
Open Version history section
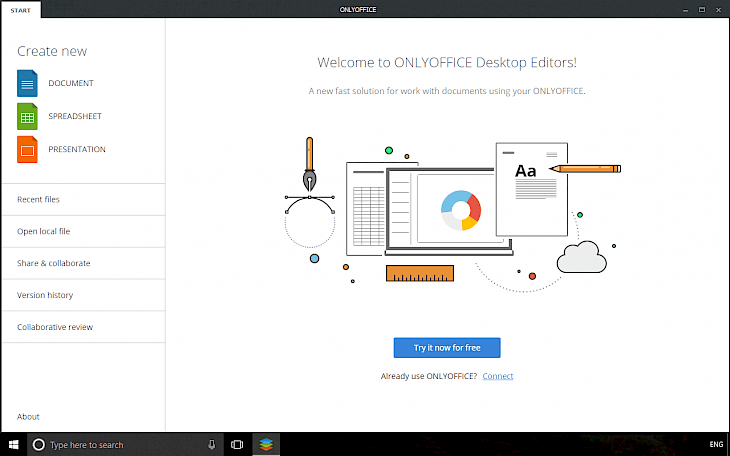pos(84,295)
